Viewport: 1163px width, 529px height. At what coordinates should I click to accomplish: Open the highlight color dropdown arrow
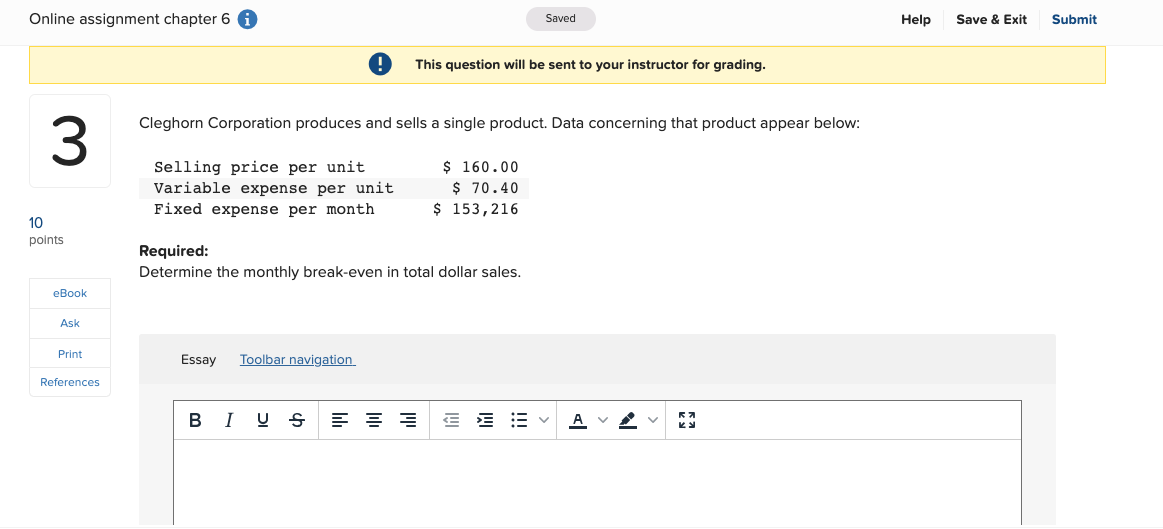[x=653, y=421]
